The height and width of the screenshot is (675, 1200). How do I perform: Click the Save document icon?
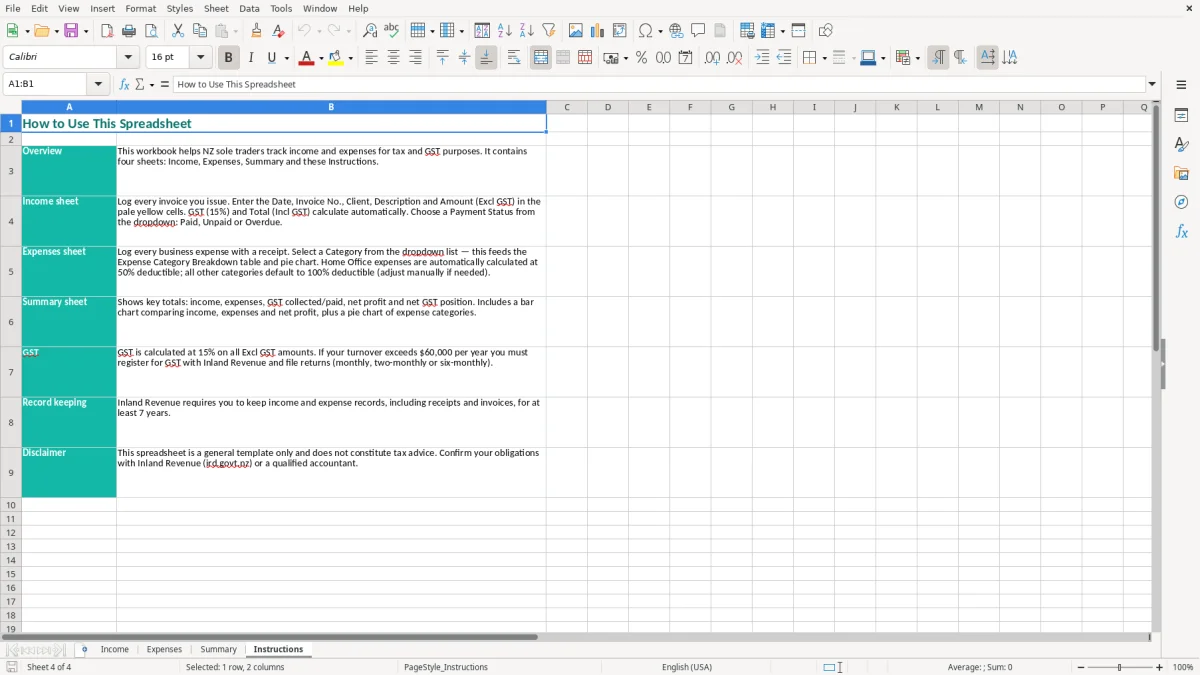point(71,31)
